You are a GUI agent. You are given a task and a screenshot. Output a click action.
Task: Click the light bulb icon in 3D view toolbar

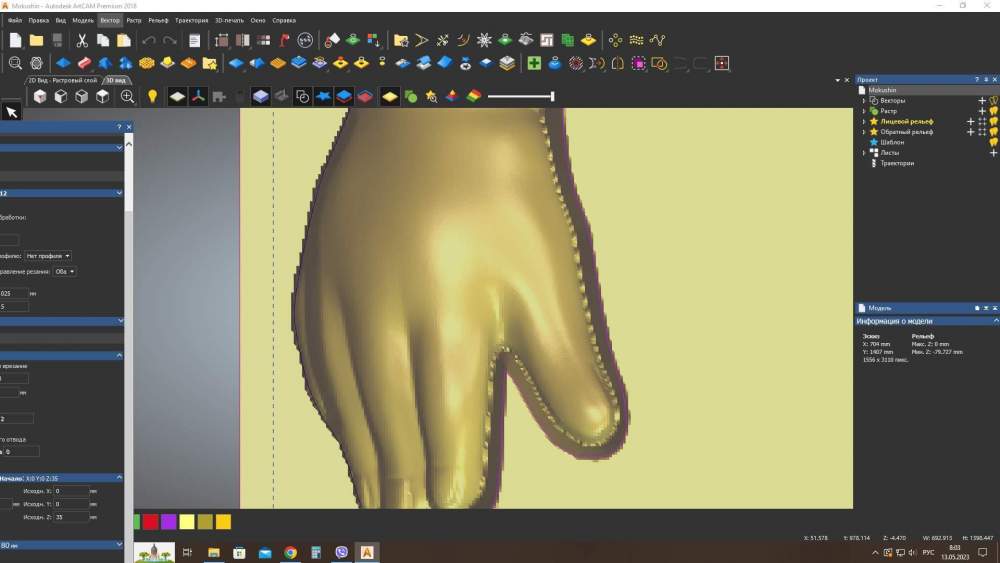coord(153,97)
